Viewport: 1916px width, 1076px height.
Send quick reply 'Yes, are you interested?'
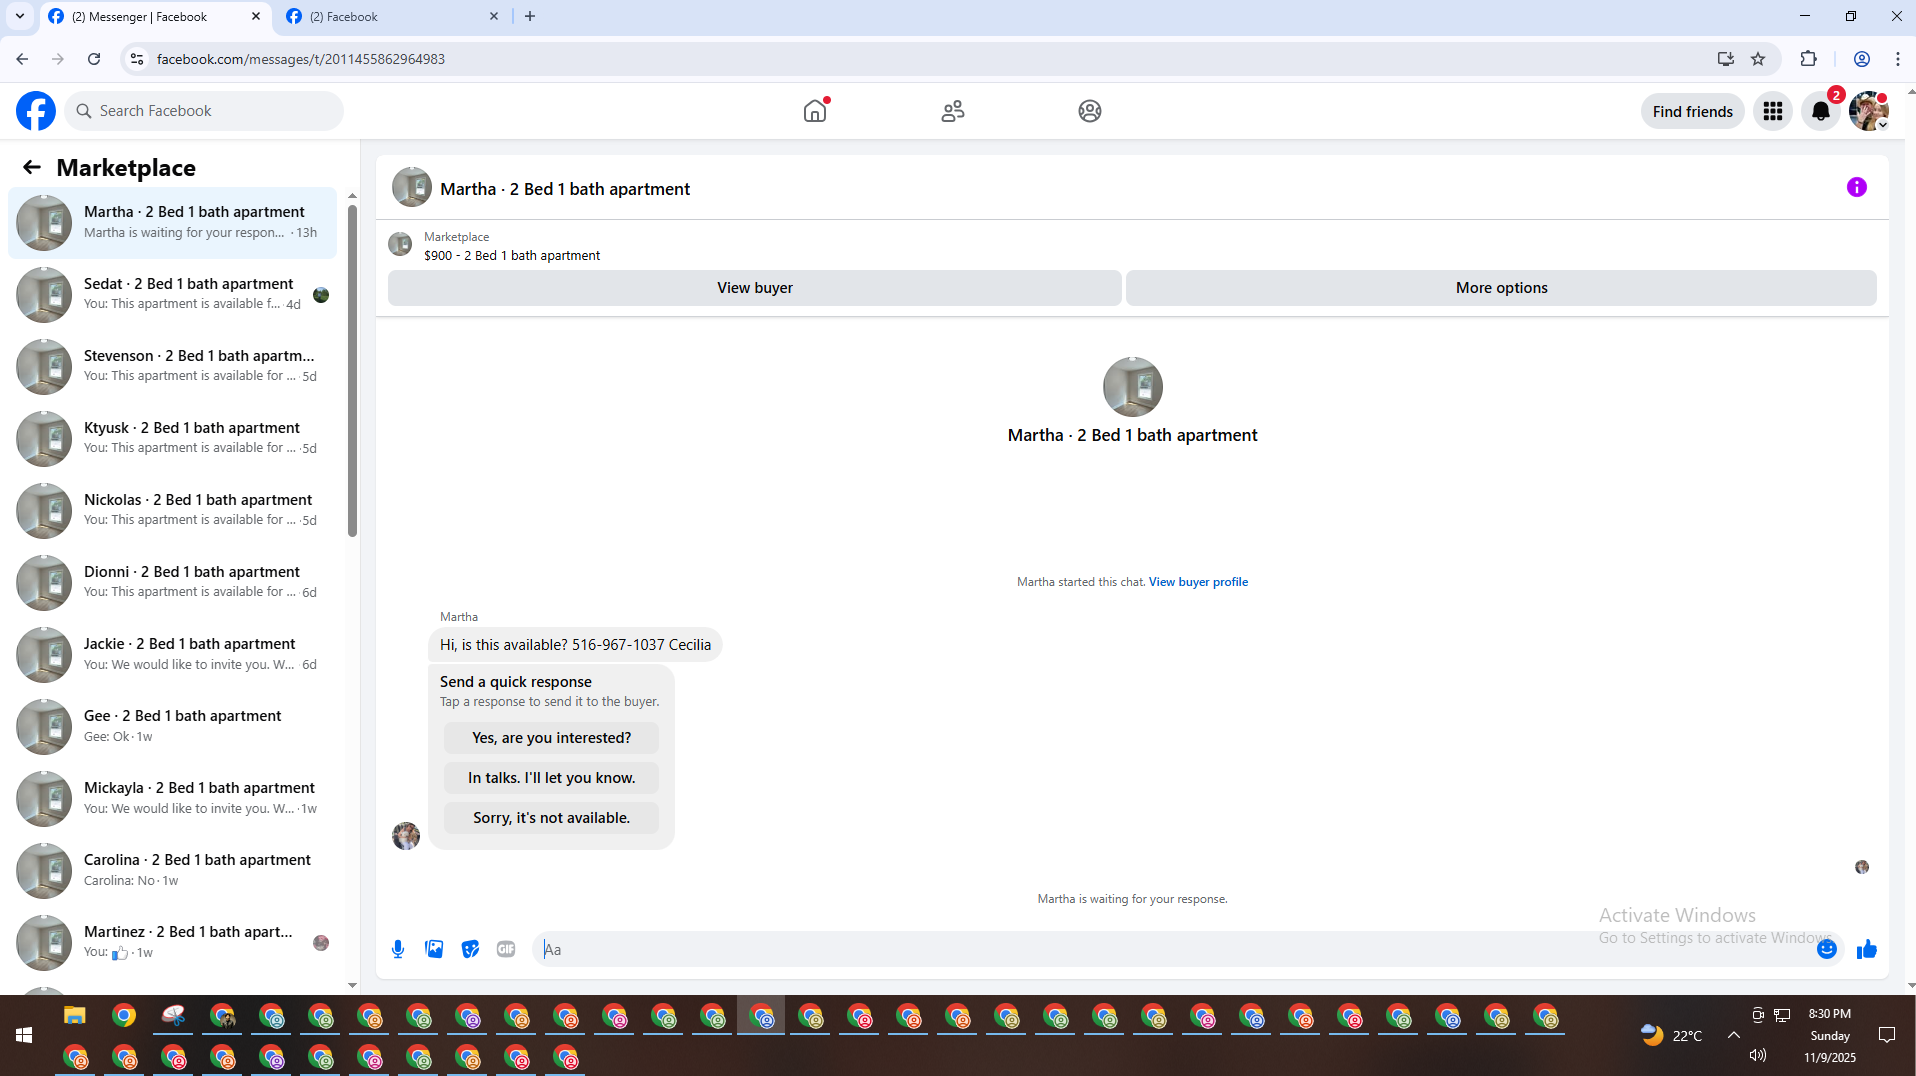[x=551, y=738]
